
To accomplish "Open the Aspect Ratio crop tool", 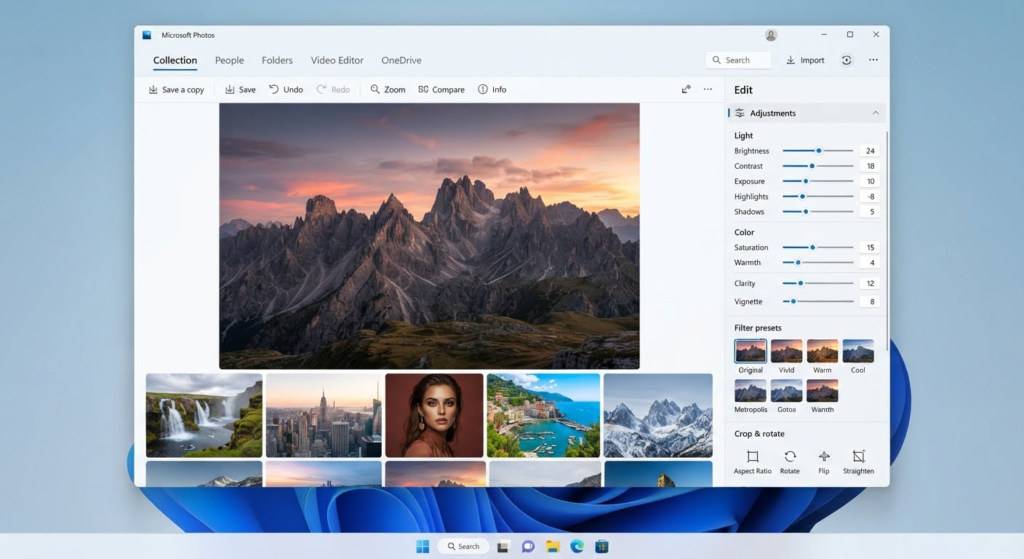I will point(752,462).
